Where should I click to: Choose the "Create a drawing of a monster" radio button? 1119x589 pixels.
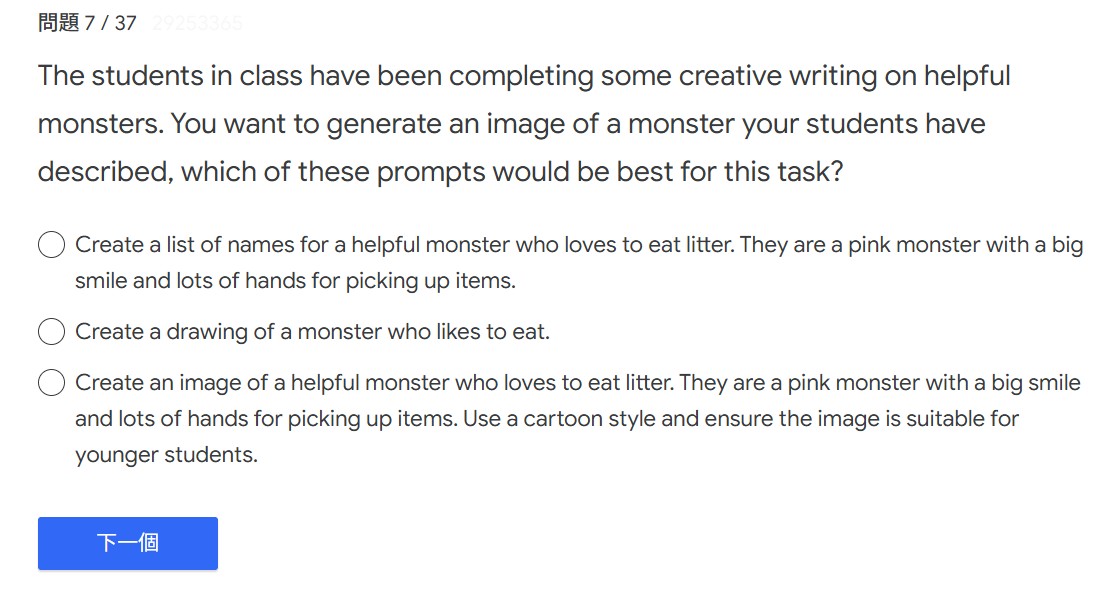click(x=52, y=331)
